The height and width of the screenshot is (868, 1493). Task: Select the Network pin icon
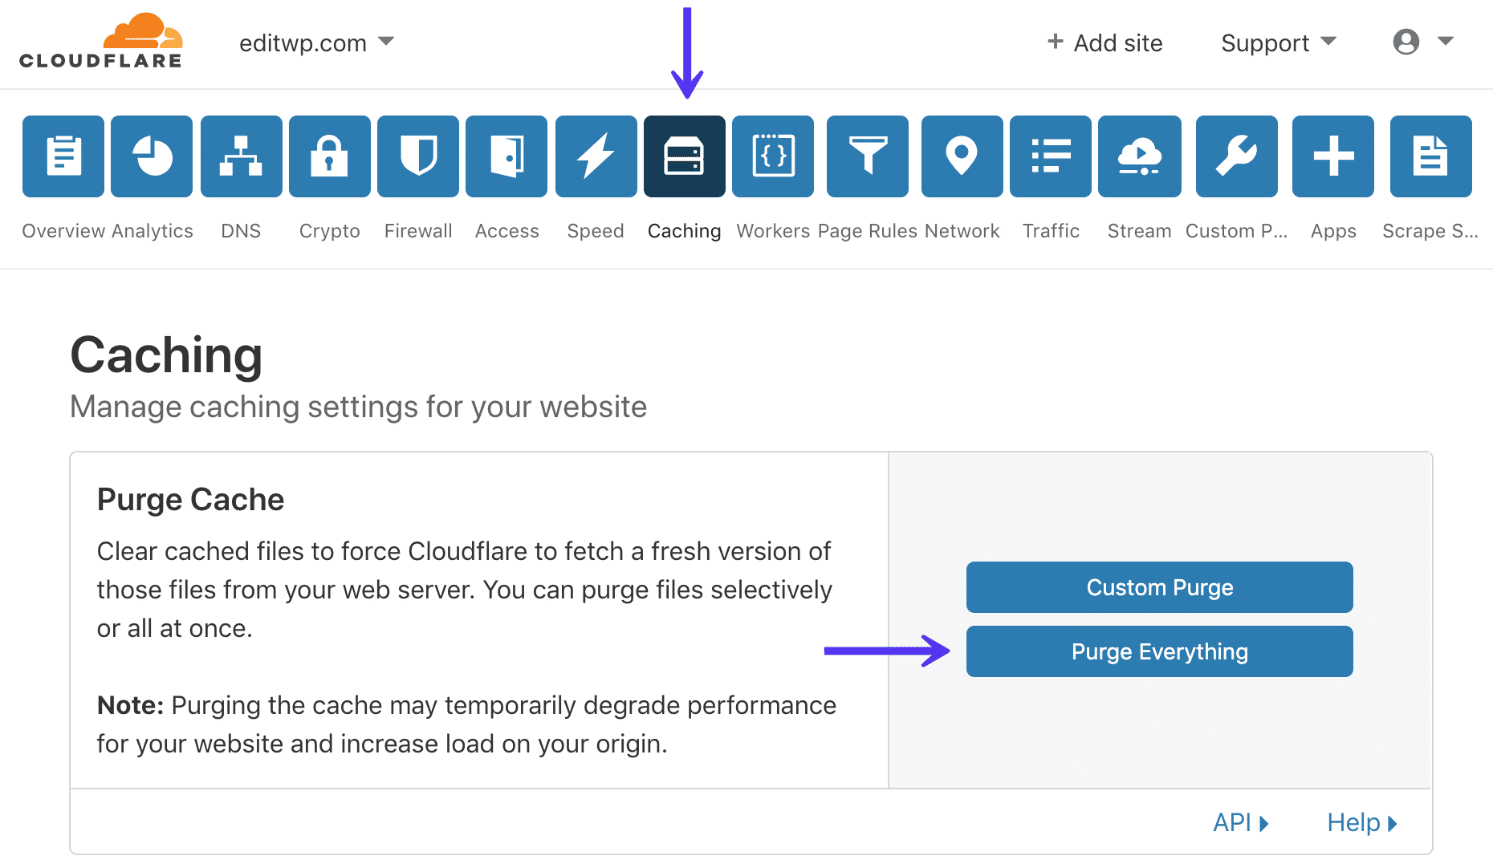point(961,156)
